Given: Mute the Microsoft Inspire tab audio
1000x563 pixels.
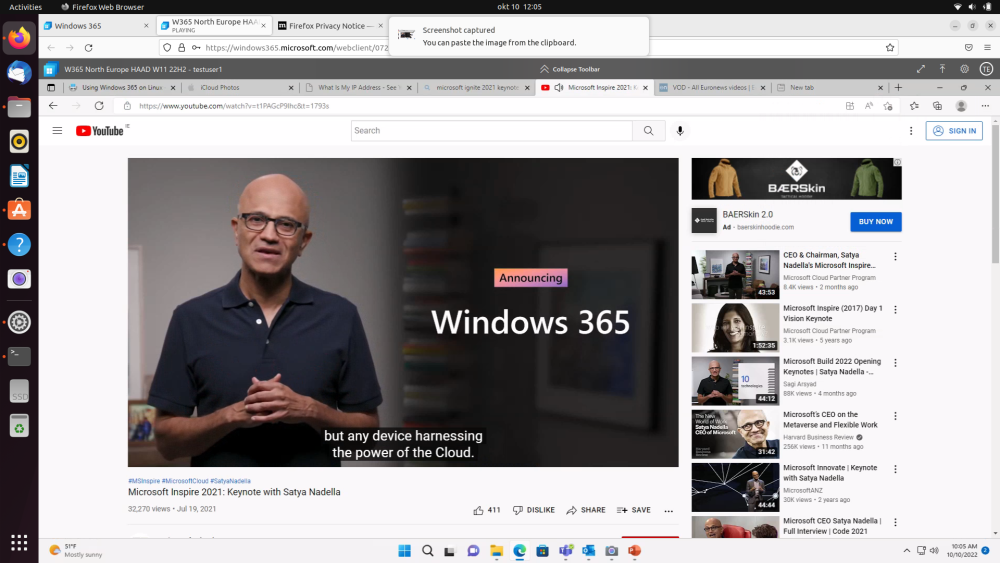Looking at the screenshot, I should (559, 87).
